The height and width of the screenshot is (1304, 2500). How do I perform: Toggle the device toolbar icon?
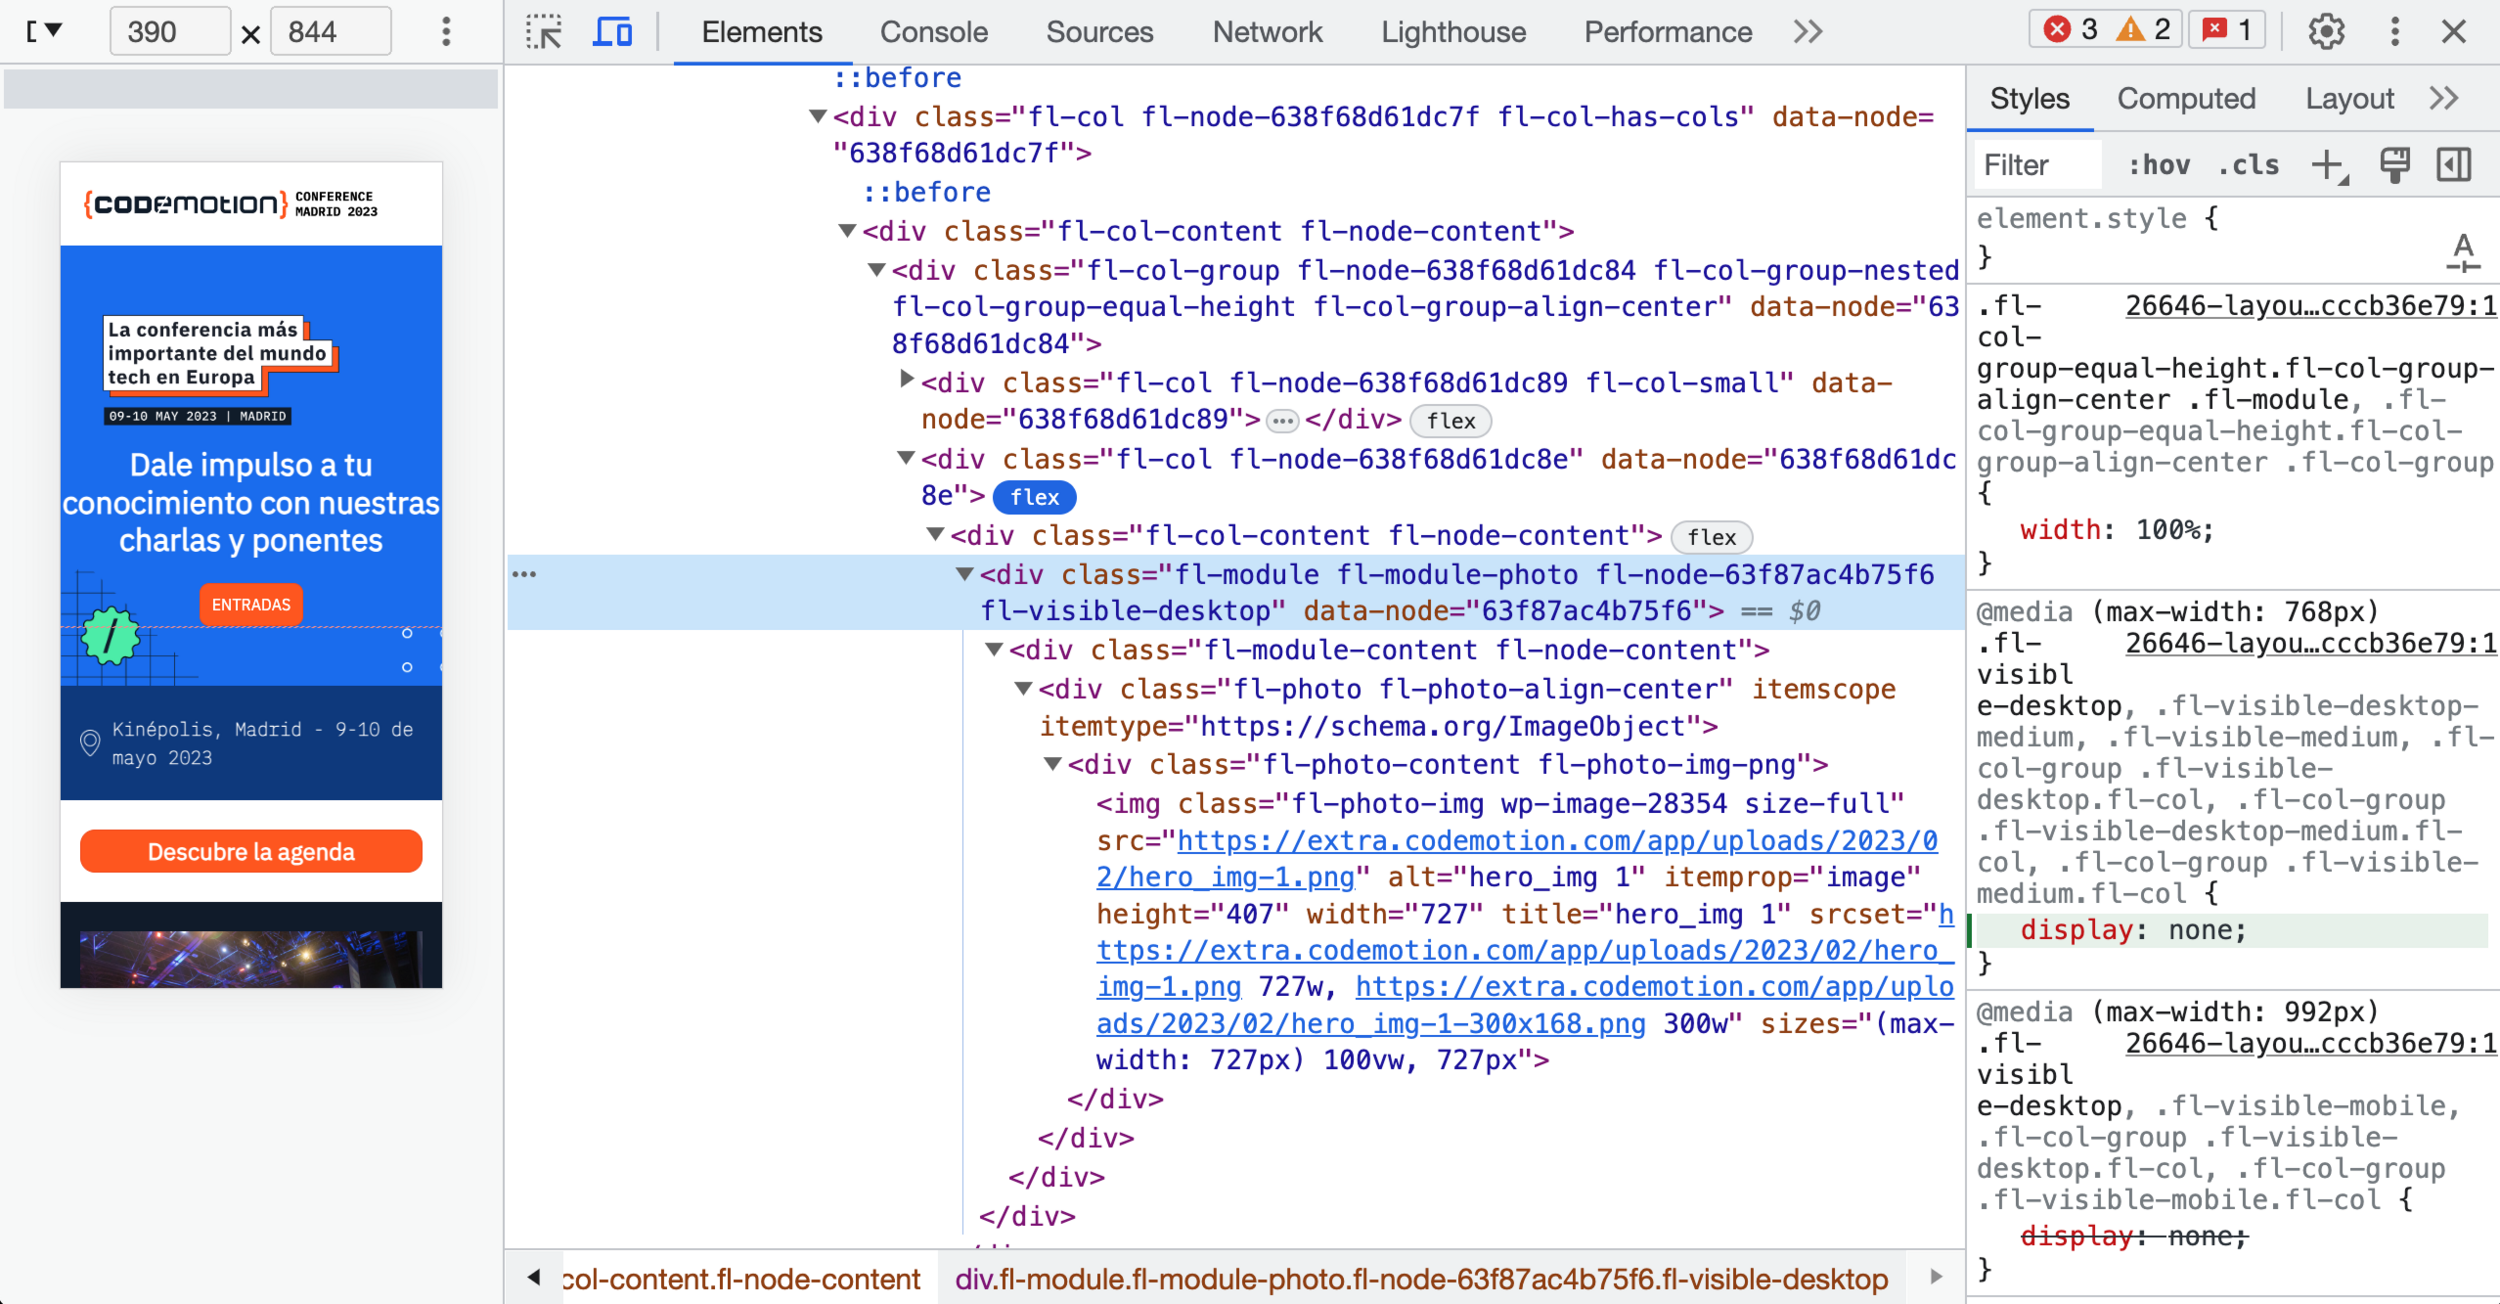[612, 32]
